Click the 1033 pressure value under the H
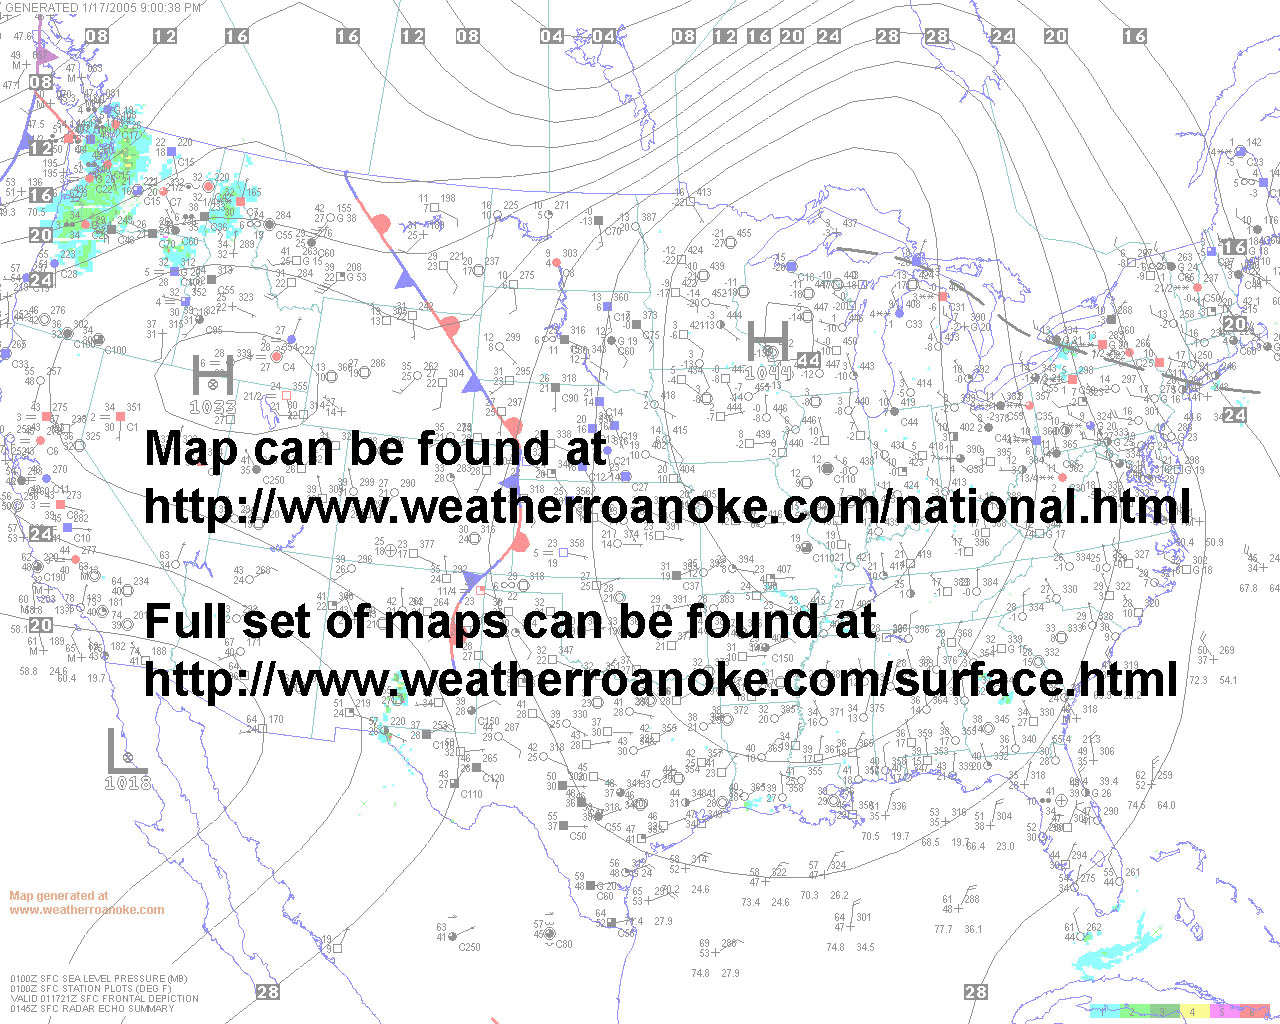This screenshot has width=1280, height=1024. point(213,407)
